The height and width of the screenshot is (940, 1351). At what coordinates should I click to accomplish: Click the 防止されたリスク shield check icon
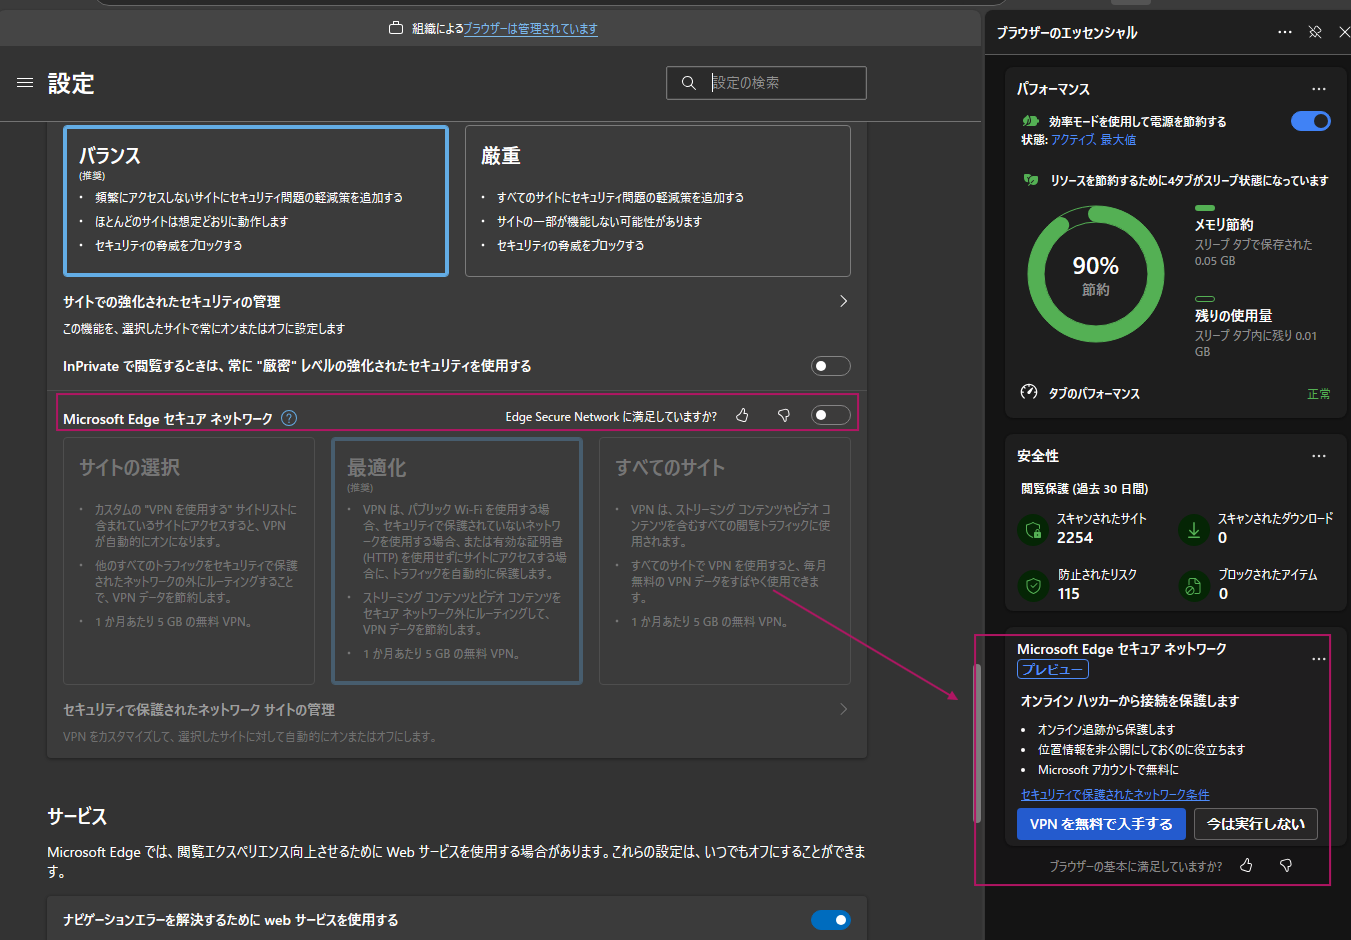[1033, 585]
